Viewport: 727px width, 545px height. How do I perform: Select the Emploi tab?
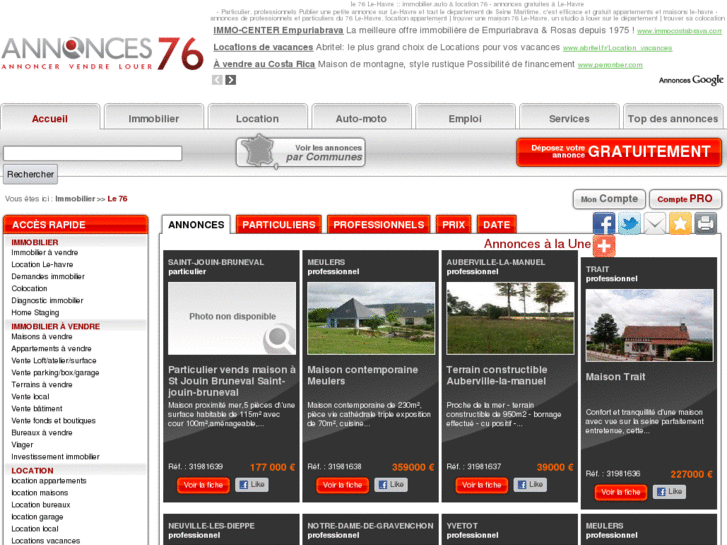pos(466,118)
